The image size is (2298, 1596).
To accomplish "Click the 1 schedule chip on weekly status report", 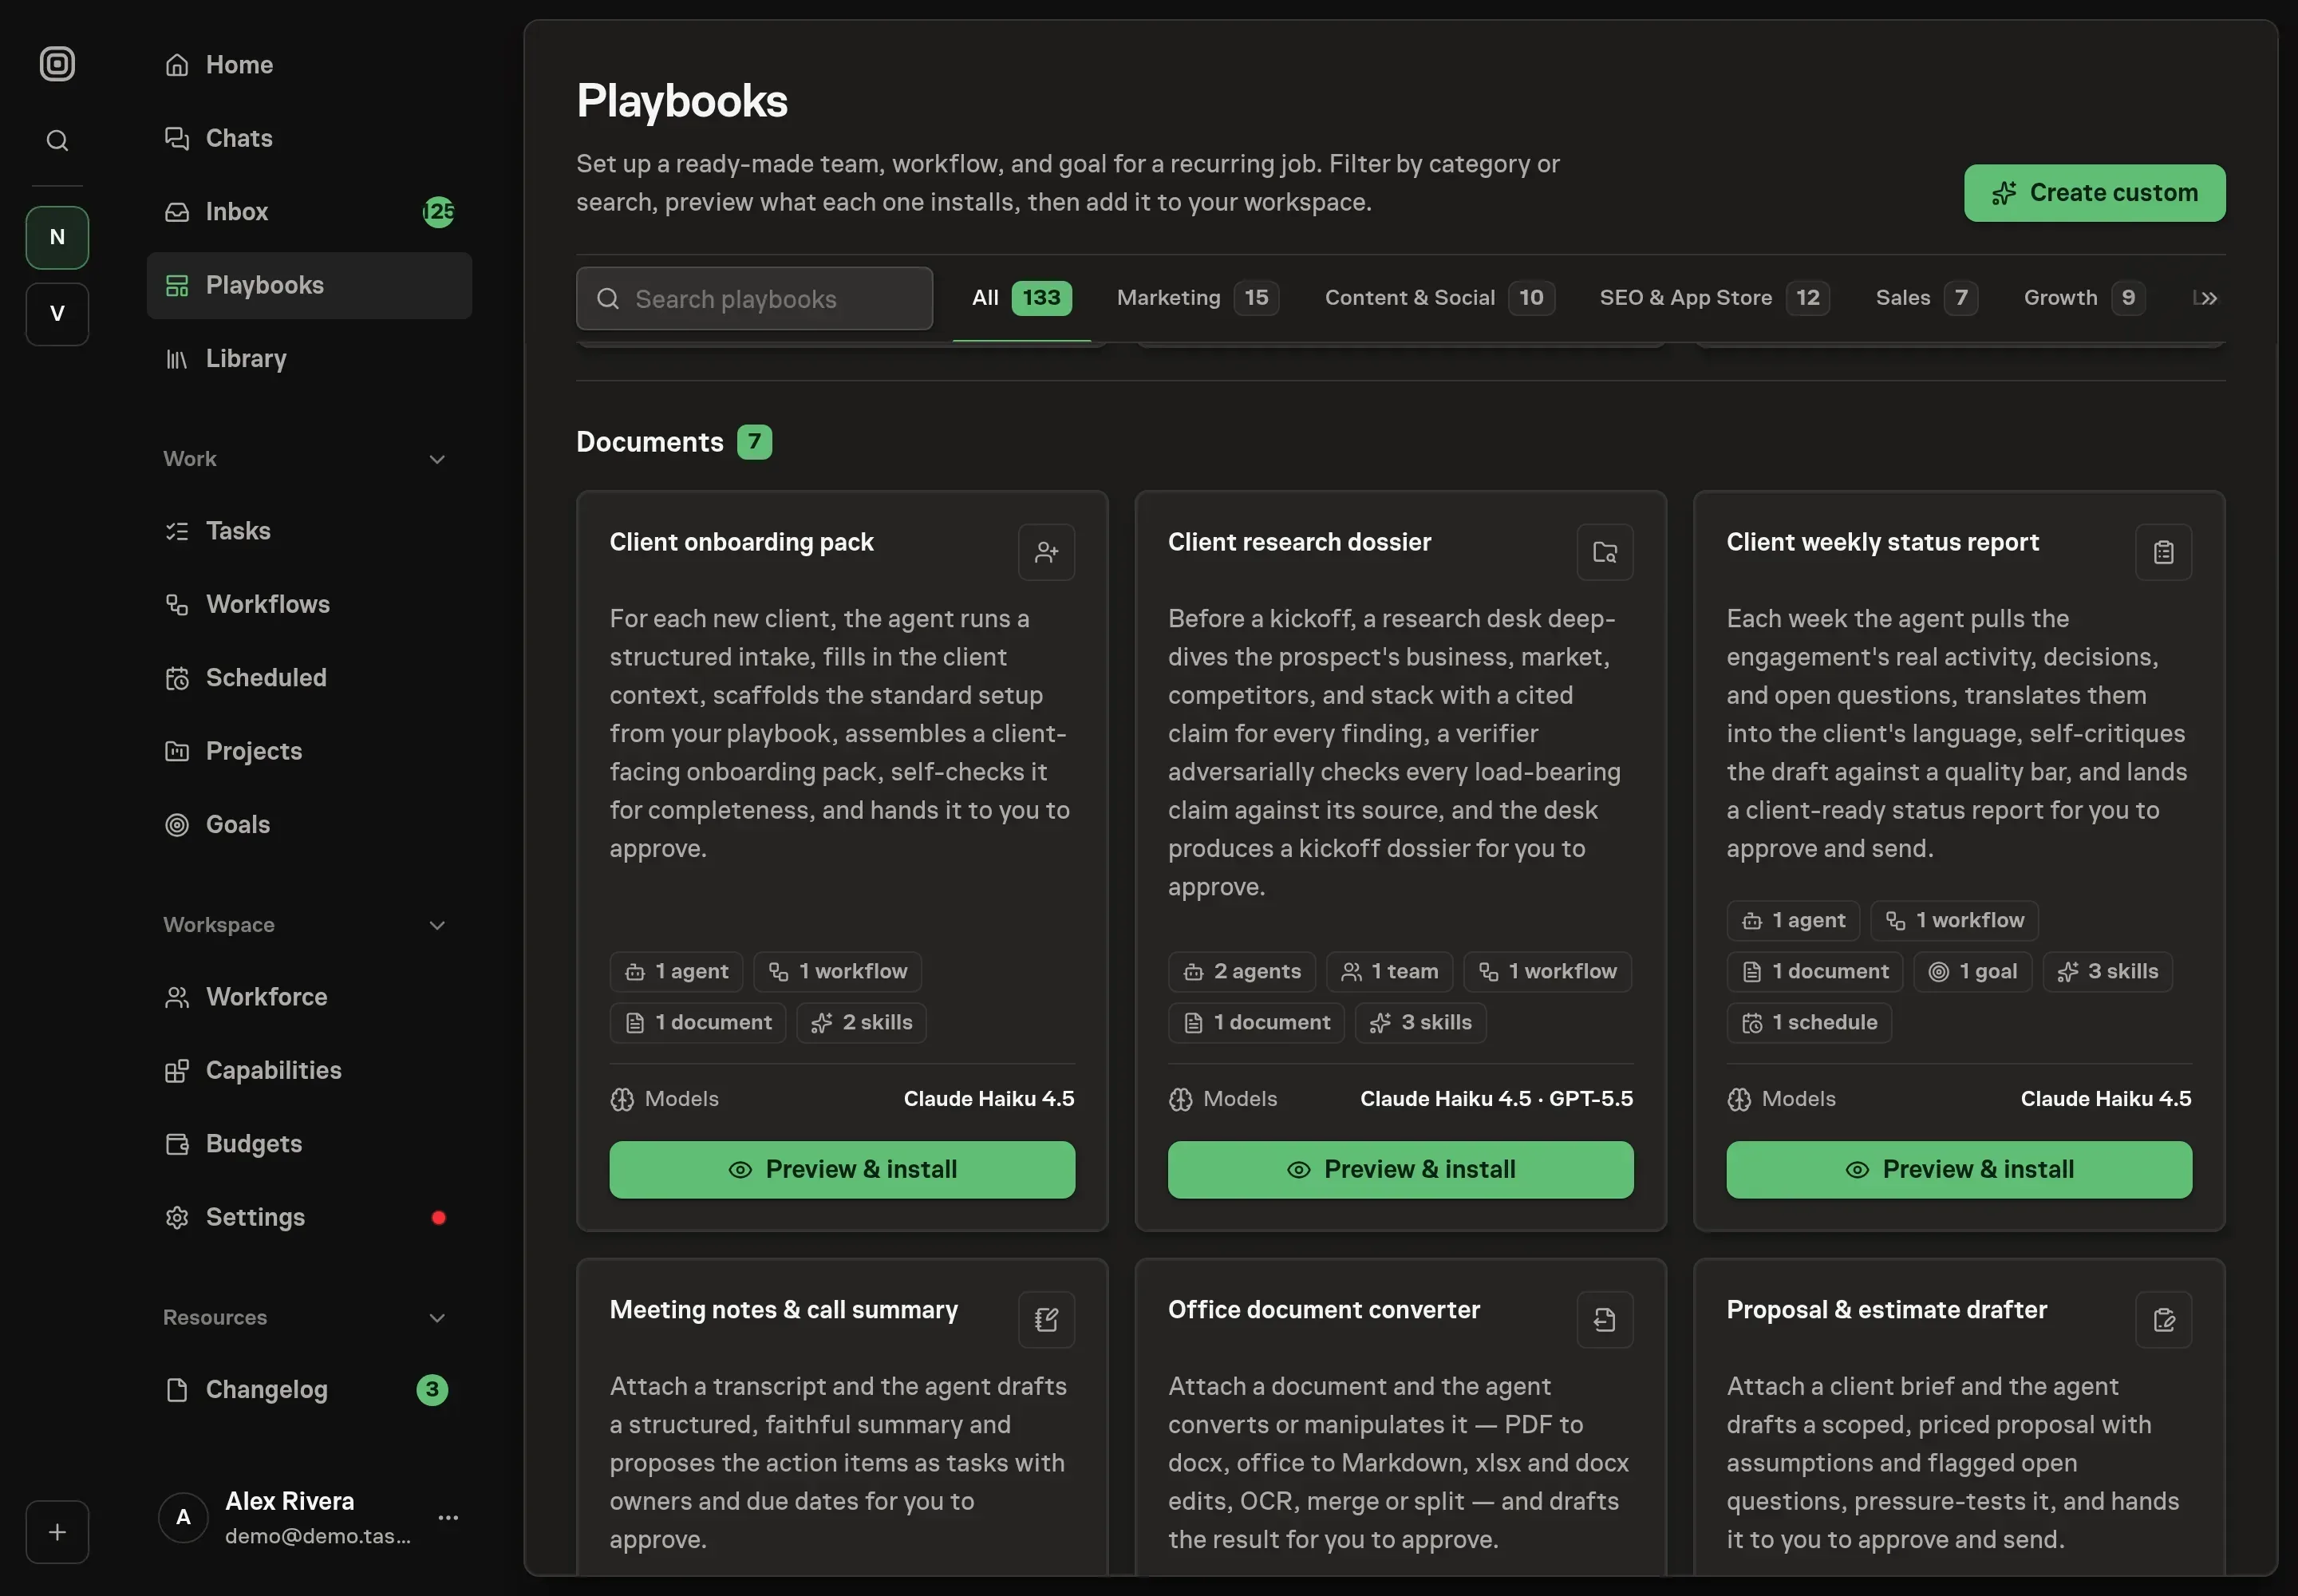I will [x=1809, y=1023].
